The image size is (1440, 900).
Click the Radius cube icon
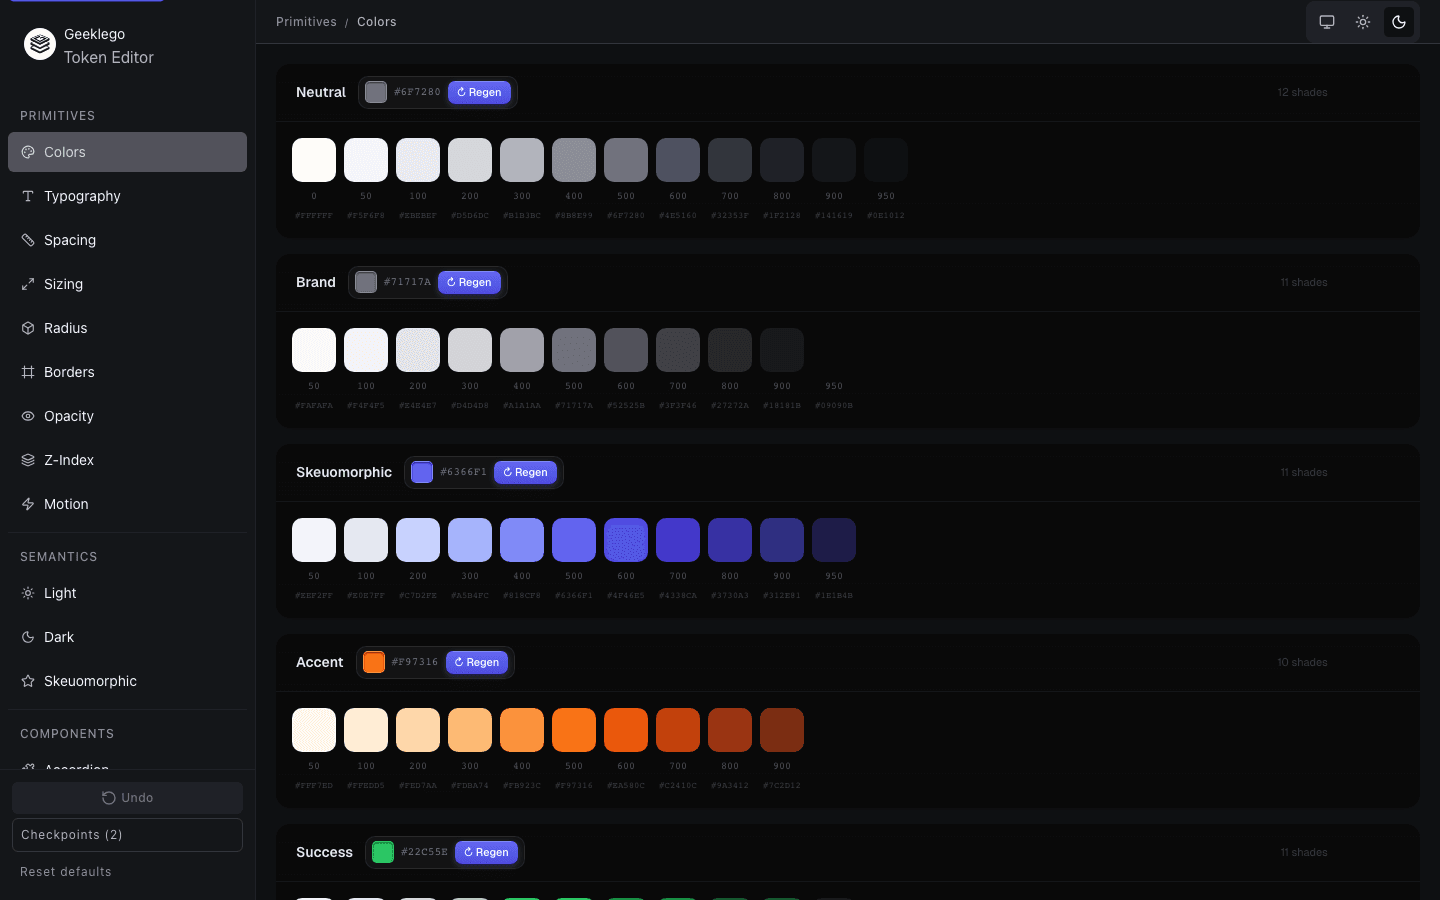28,328
